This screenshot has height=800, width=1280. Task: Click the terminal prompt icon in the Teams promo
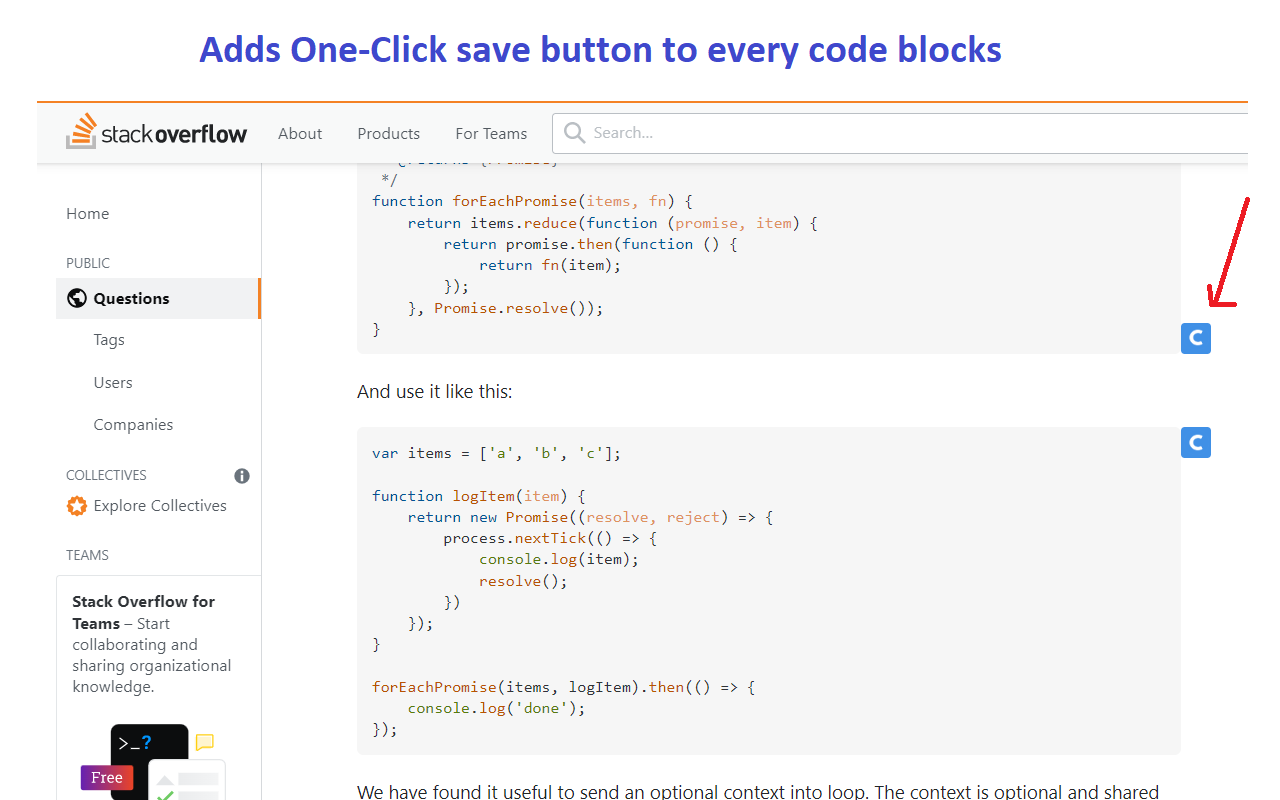pos(135,742)
